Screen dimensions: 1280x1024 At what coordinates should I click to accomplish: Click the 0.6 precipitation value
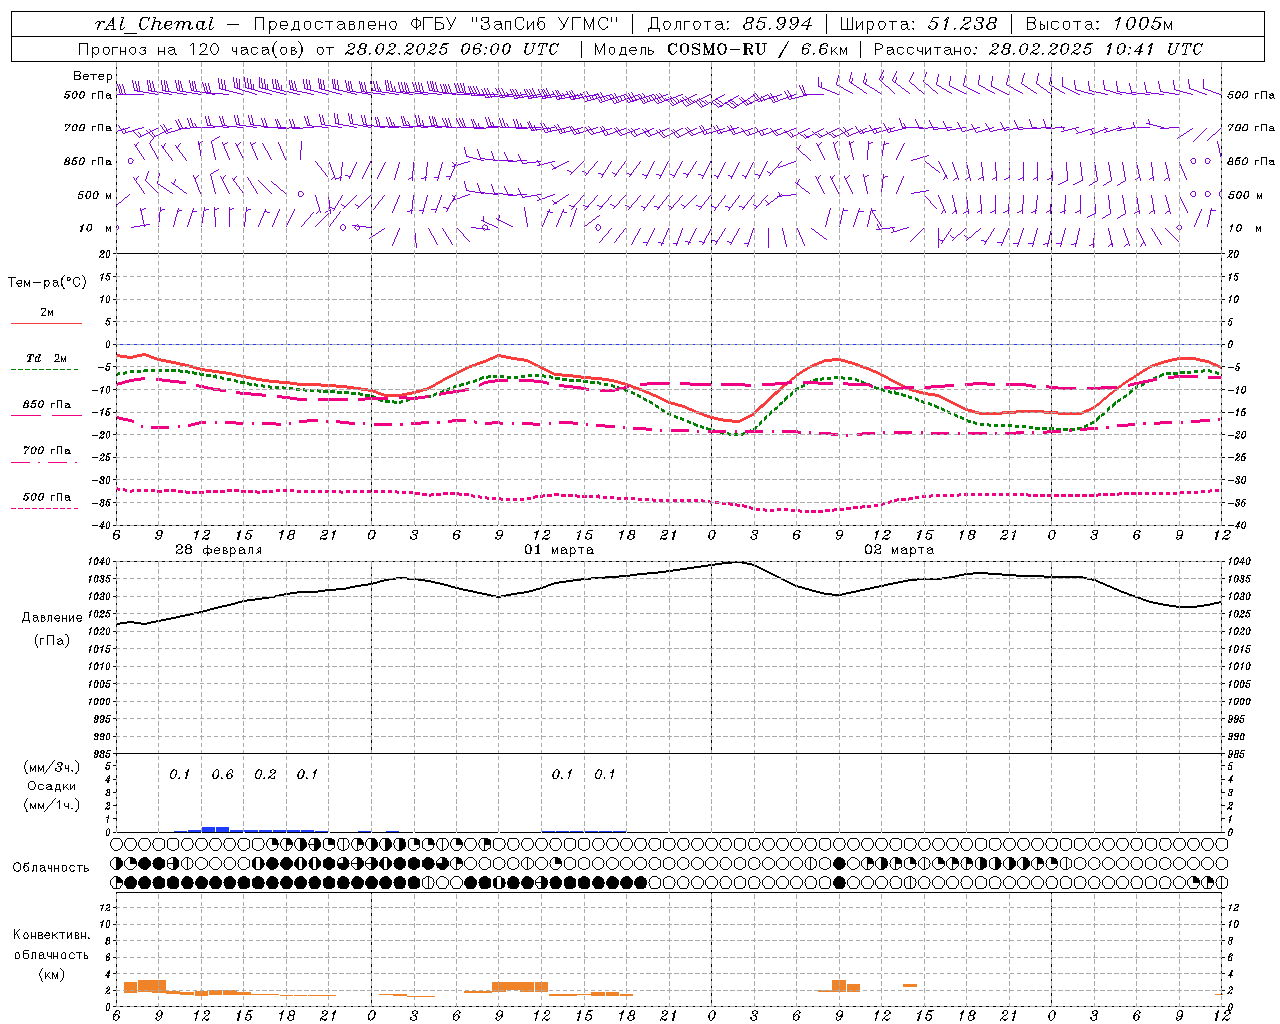(x=222, y=775)
